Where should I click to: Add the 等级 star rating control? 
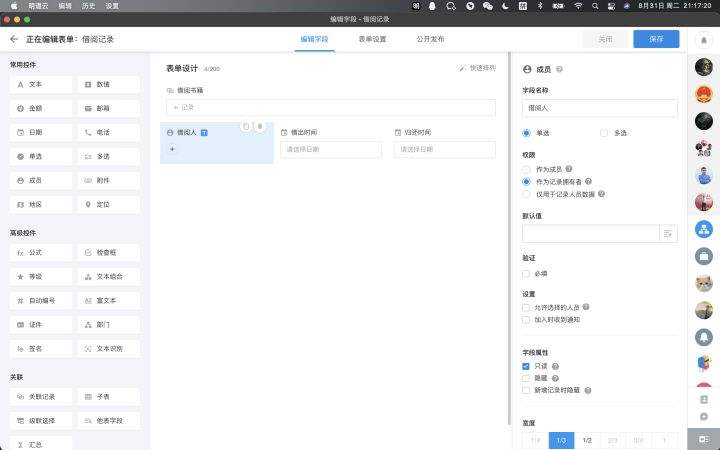point(41,276)
